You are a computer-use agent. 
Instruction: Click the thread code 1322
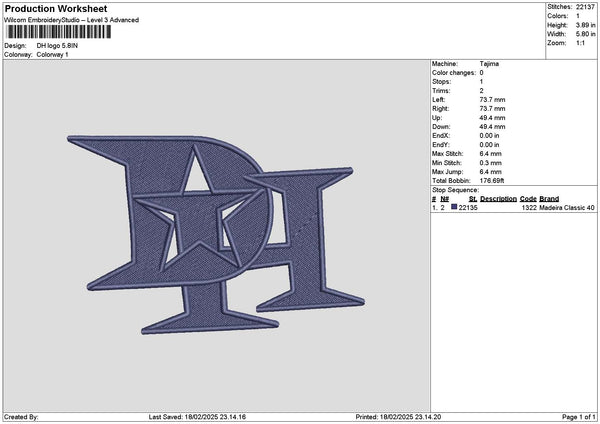click(529, 208)
